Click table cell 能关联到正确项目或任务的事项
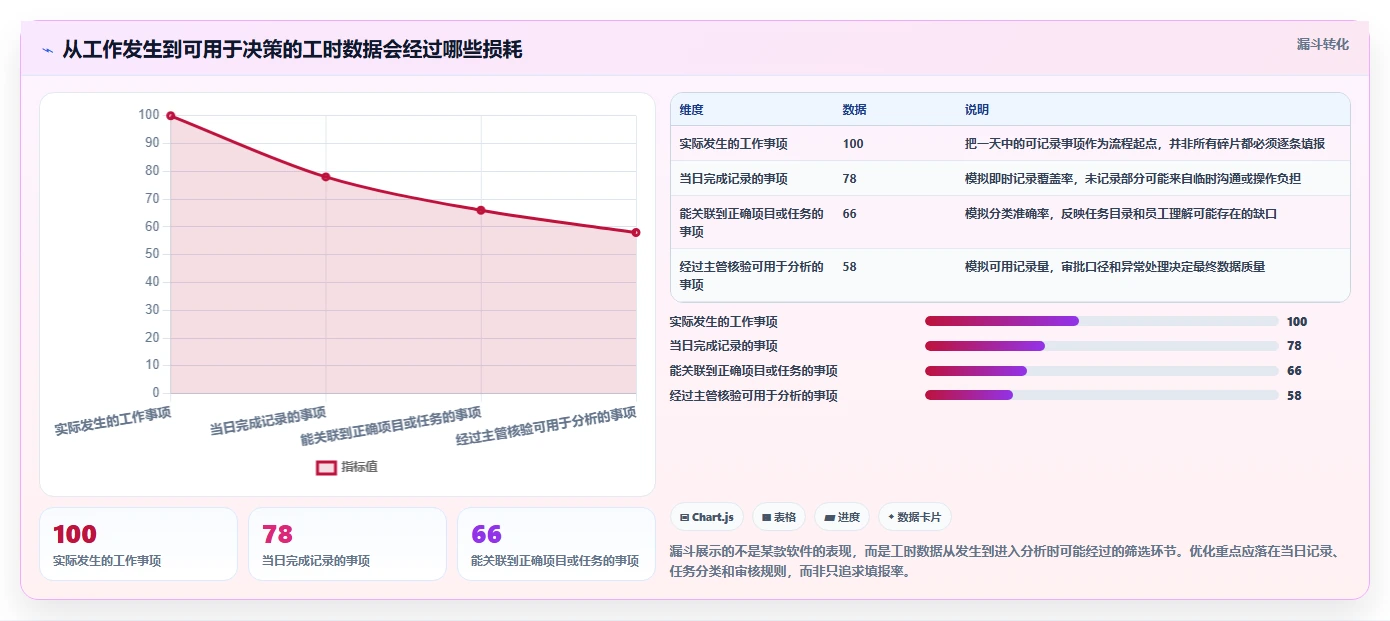Image resolution: width=1390 pixels, height=621 pixels. tap(752, 223)
